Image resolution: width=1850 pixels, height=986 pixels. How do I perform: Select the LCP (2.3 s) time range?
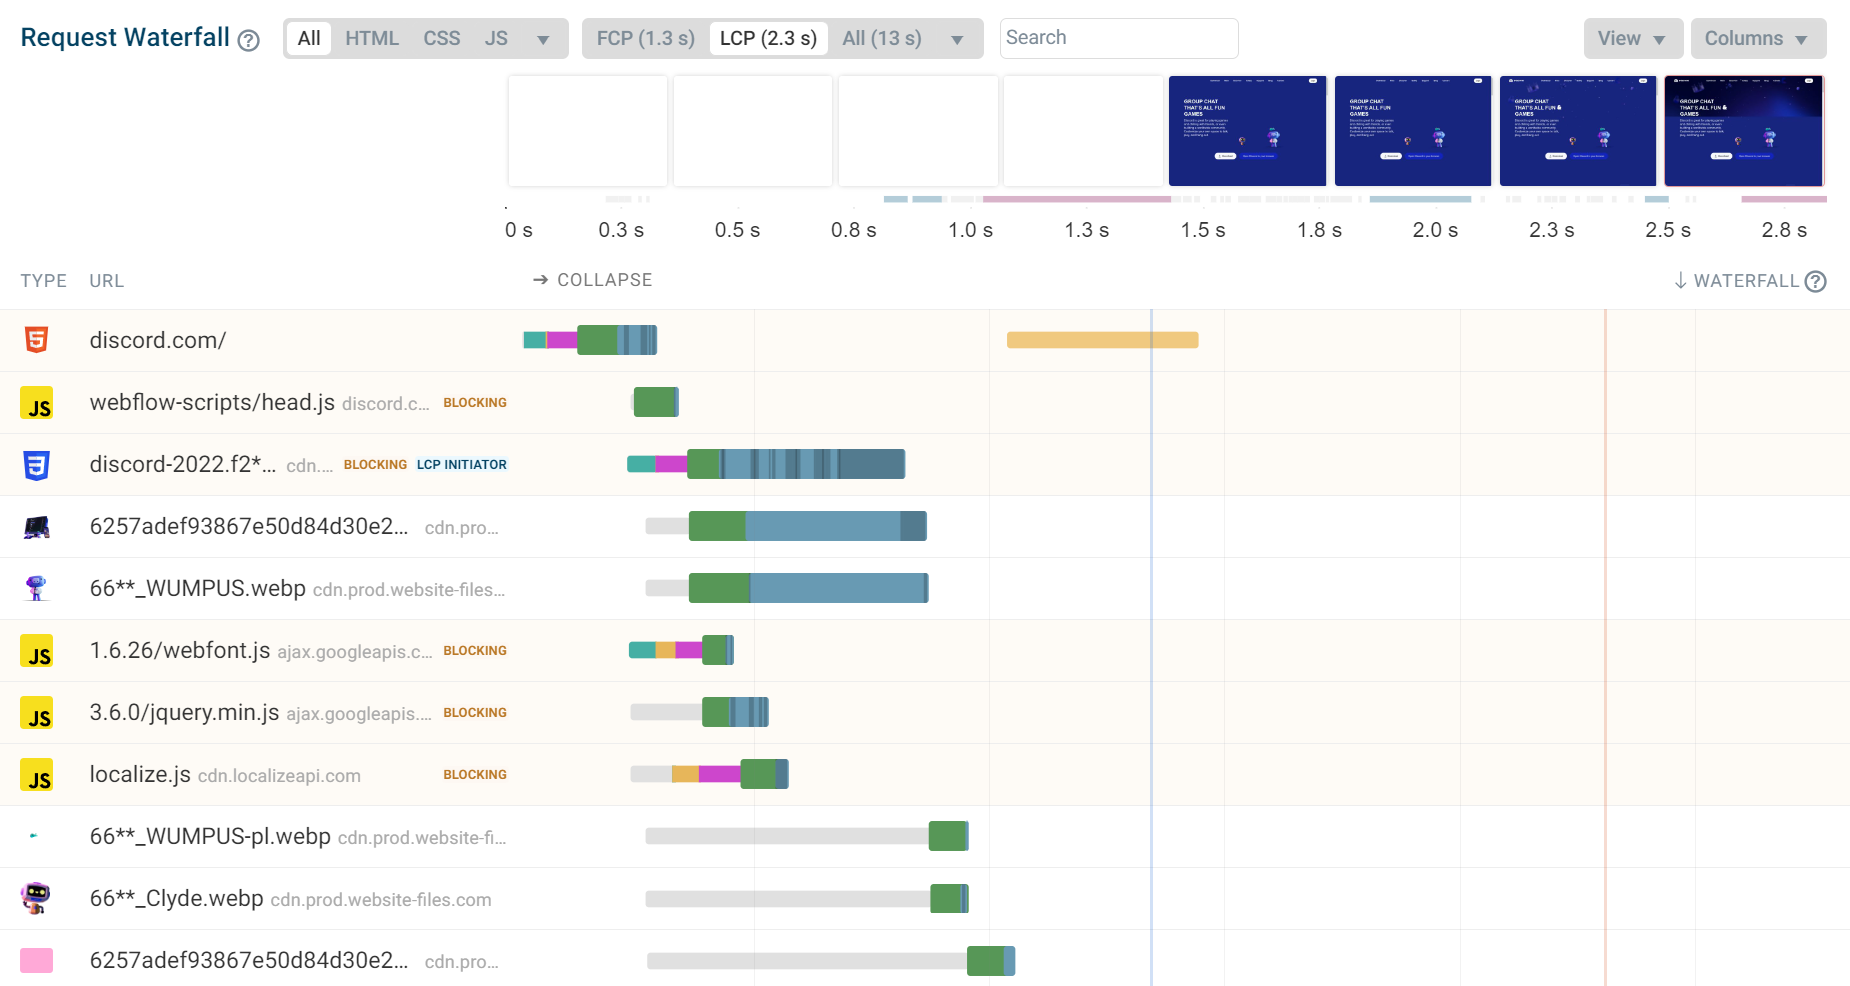coord(769,38)
